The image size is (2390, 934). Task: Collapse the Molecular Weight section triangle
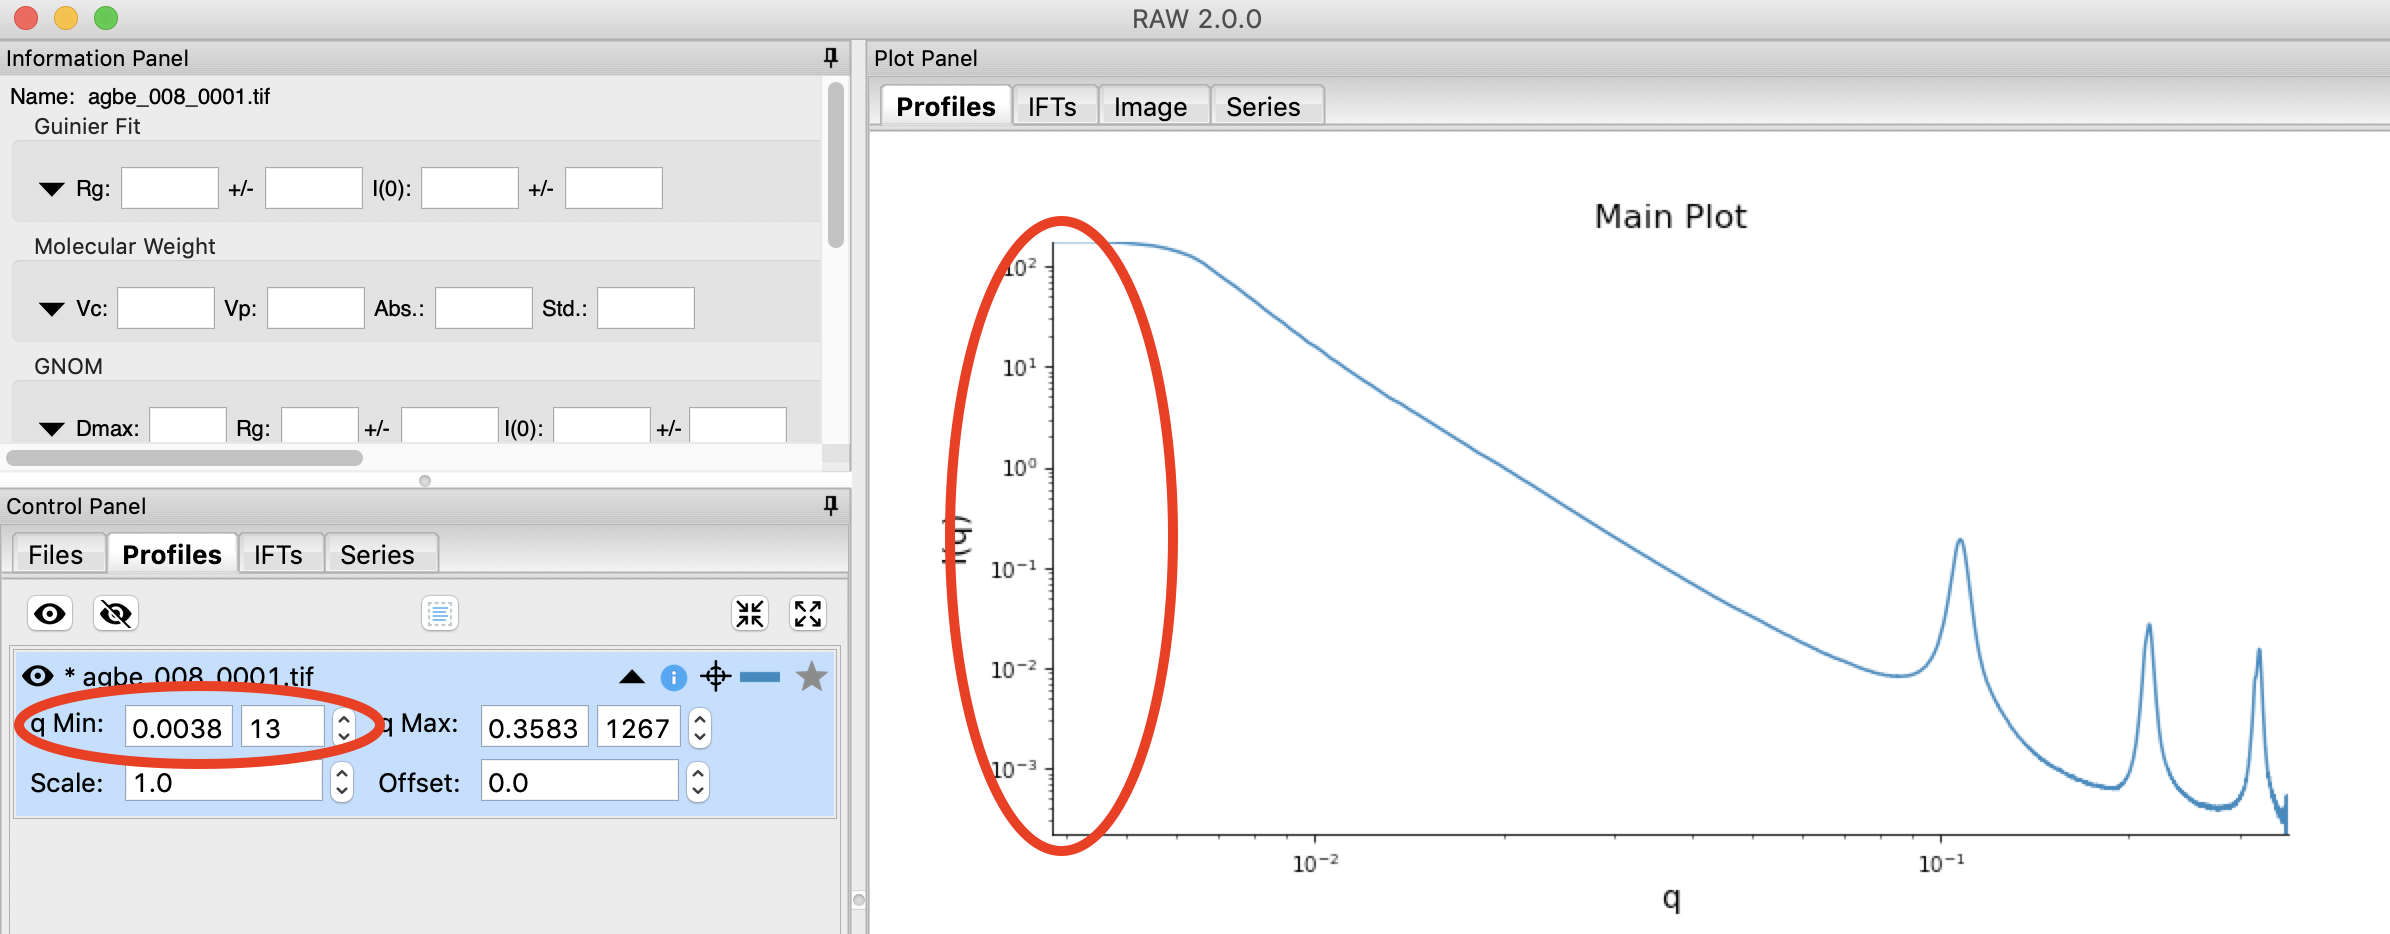coord(51,309)
